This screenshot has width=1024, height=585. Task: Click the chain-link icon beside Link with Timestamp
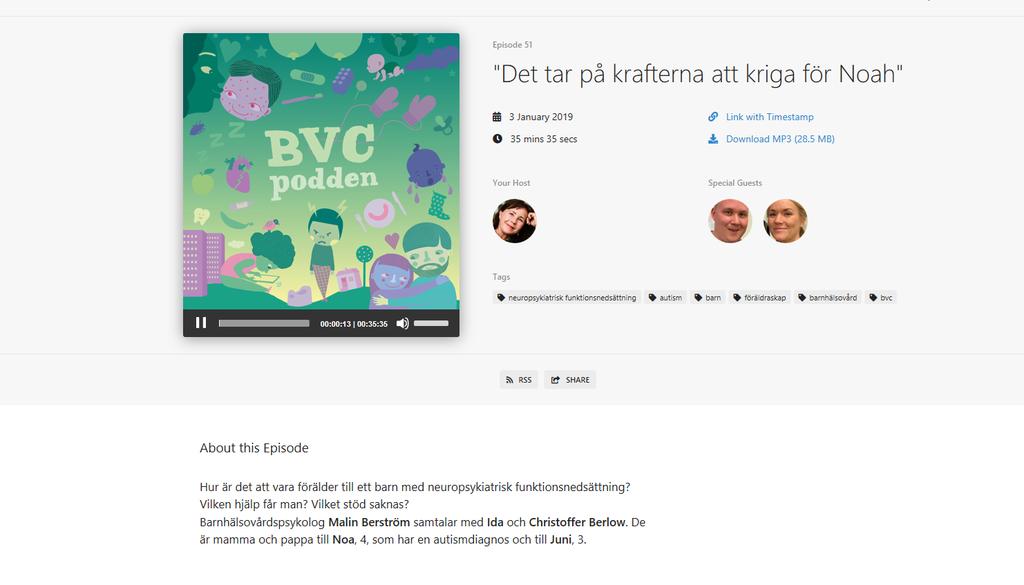(x=713, y=117)
